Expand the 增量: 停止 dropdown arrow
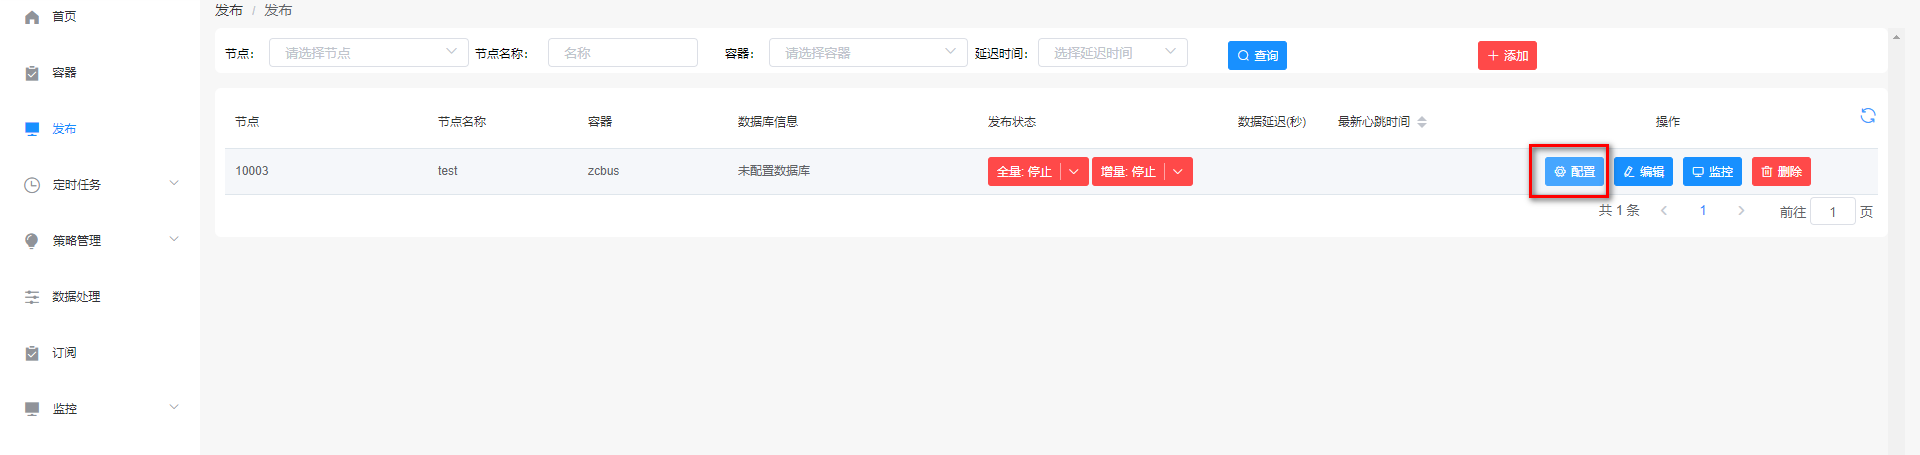1920x455 pixels. 1178,172
